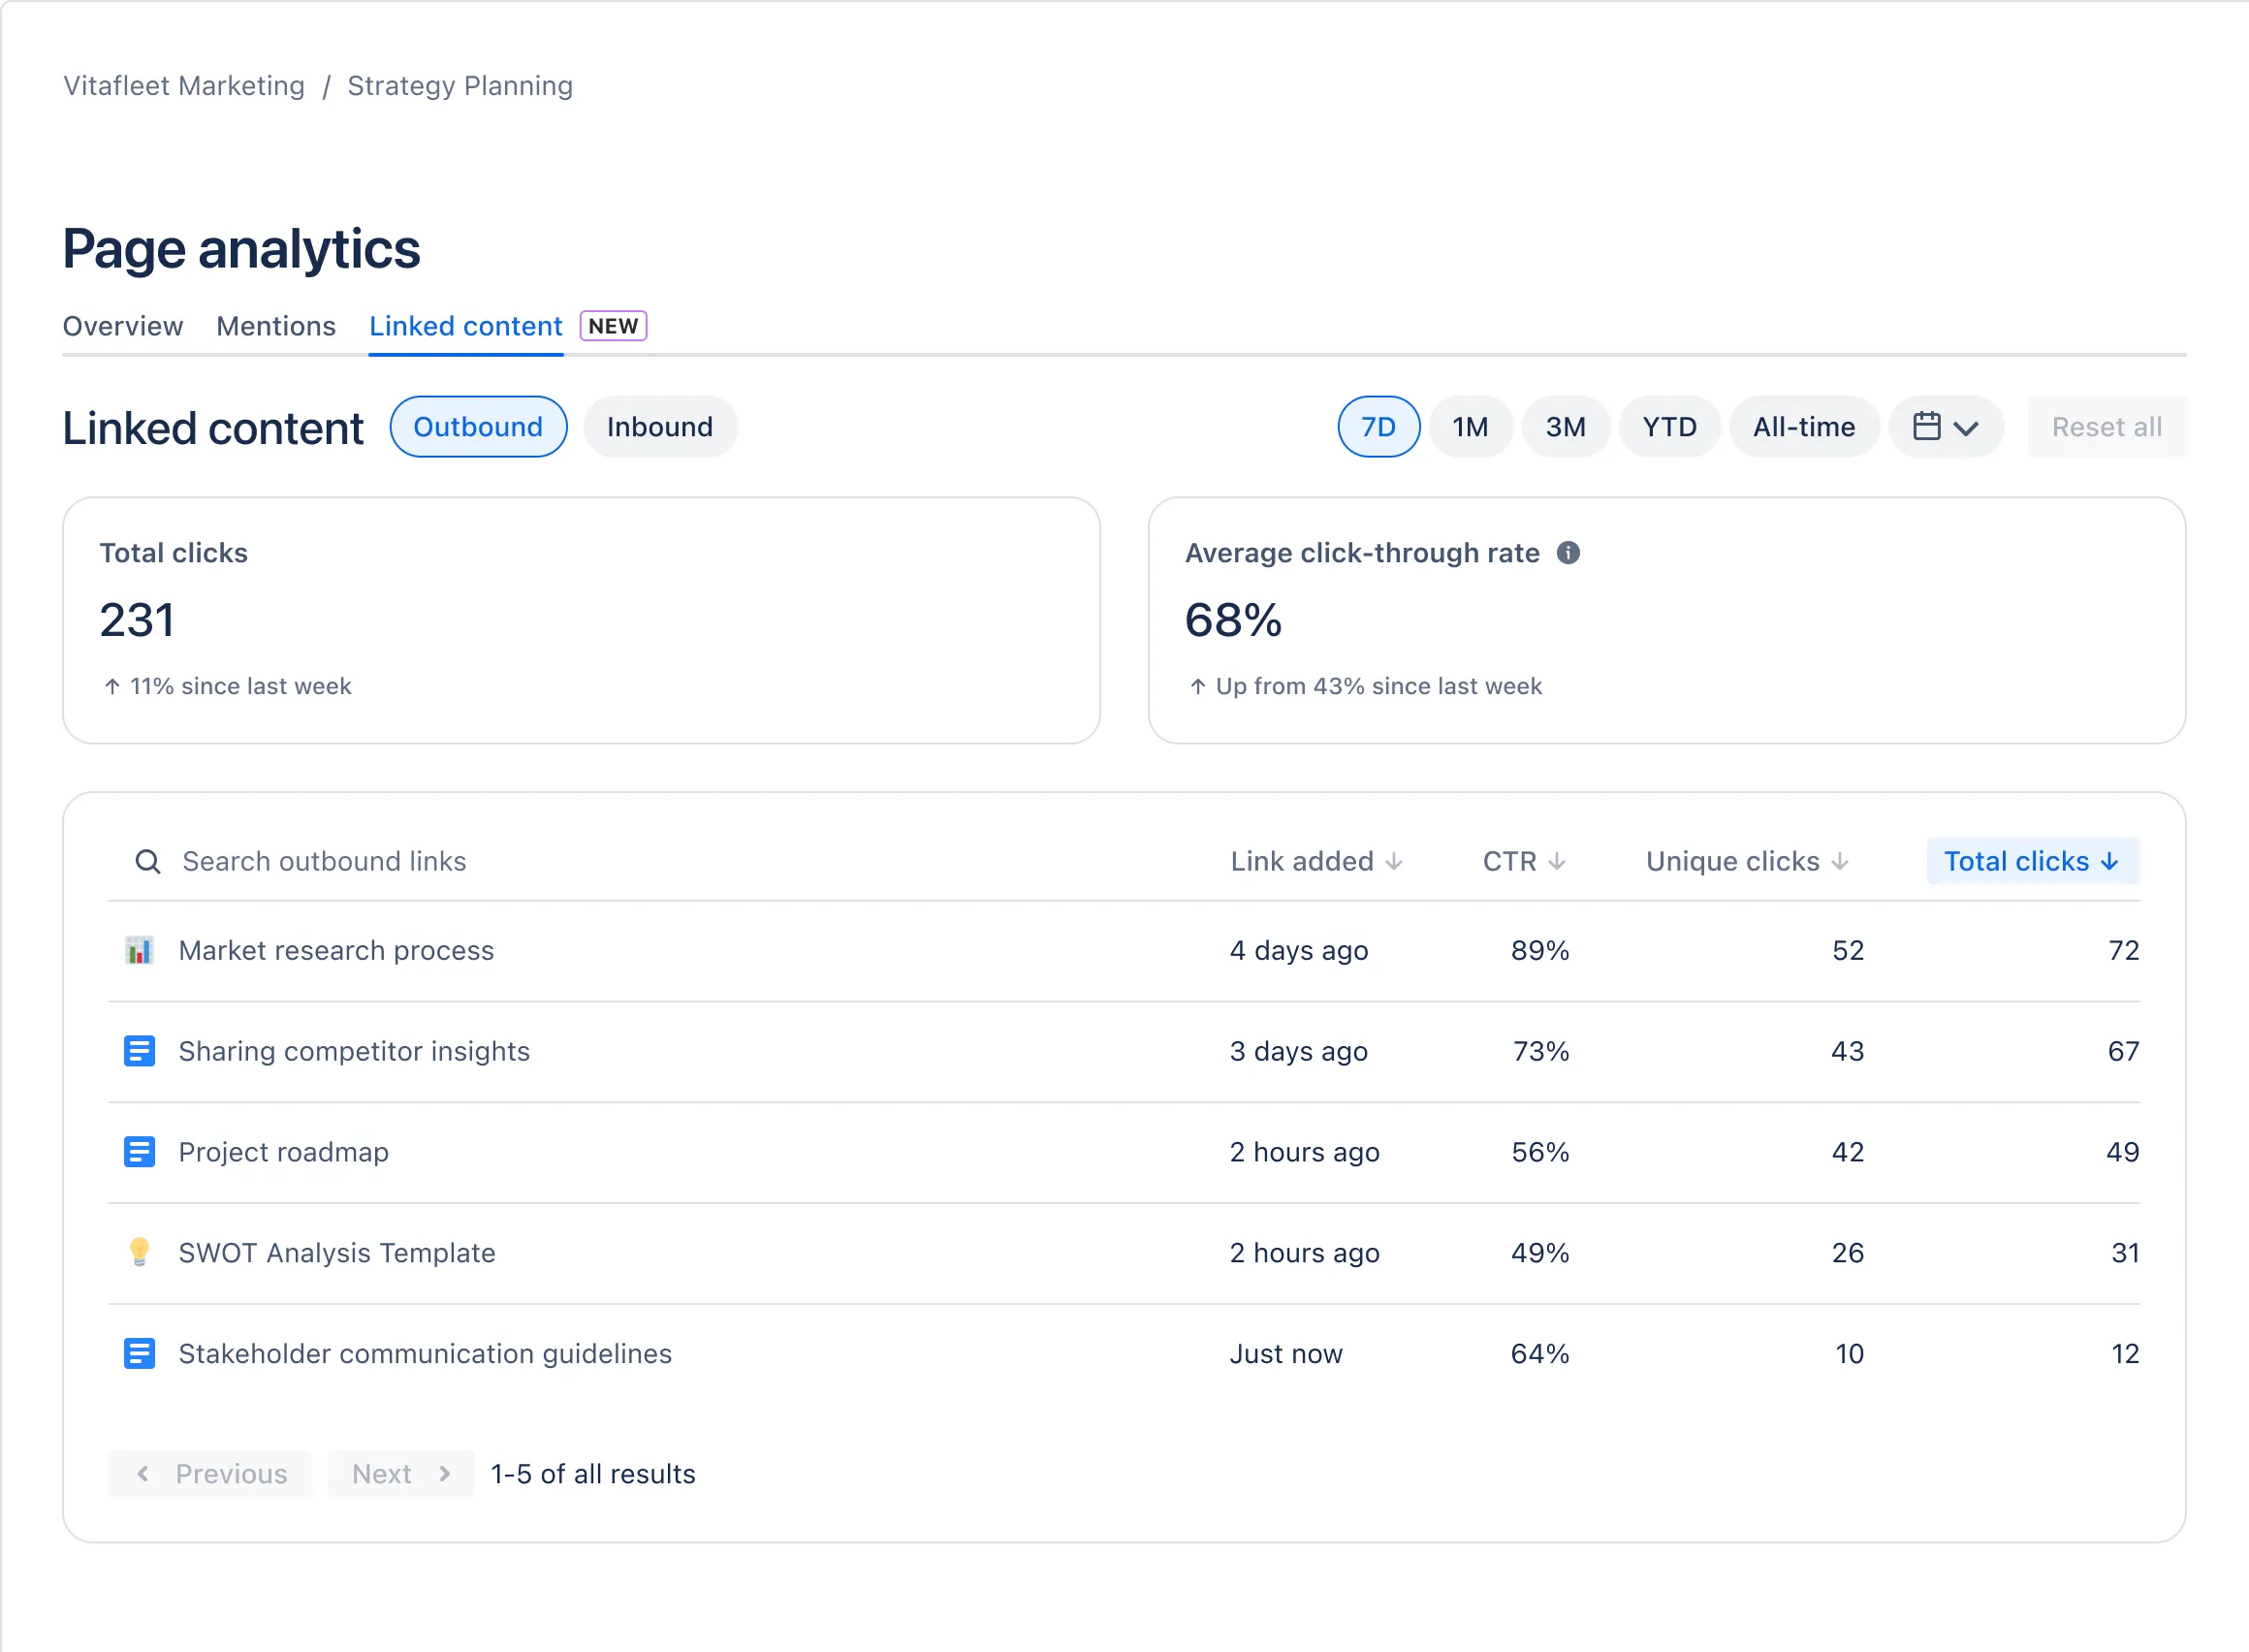
Task: Click the page icon for Stakeholder communication guidelines
Action: 139,1353
